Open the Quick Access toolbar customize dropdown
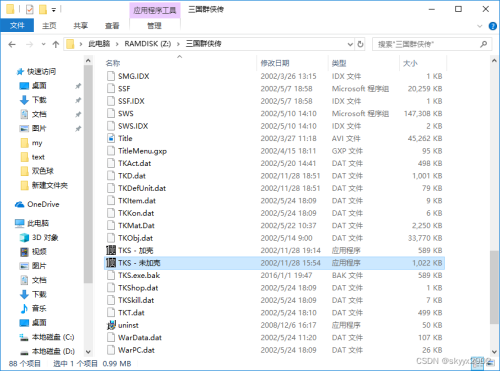The height and width of the screenshot is (371, 500). click(54, 10)
